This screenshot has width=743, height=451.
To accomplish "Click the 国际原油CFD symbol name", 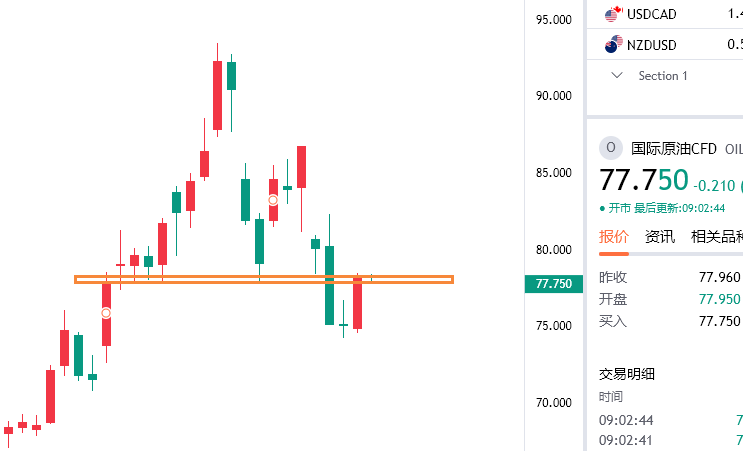I will (x=673, y=149).
